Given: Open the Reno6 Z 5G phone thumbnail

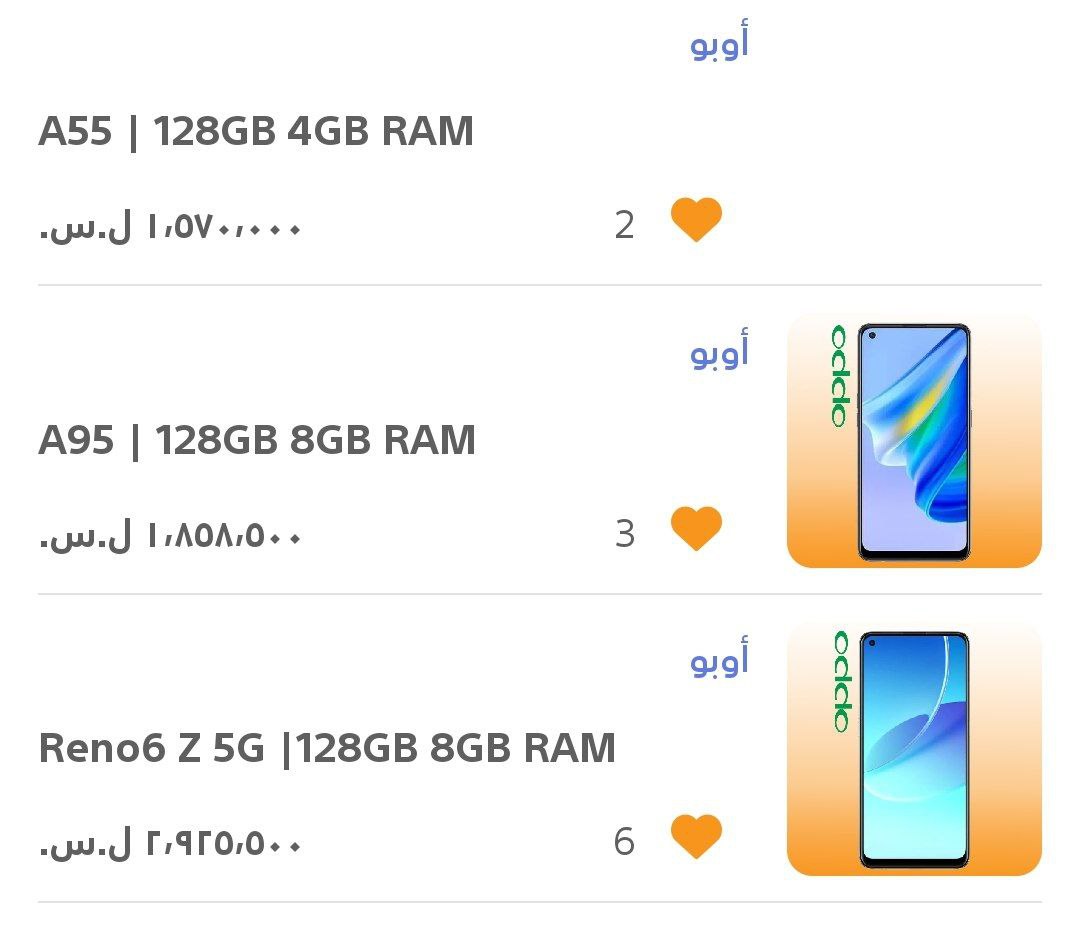Looking at the screenshot, I should coord(914,750).
